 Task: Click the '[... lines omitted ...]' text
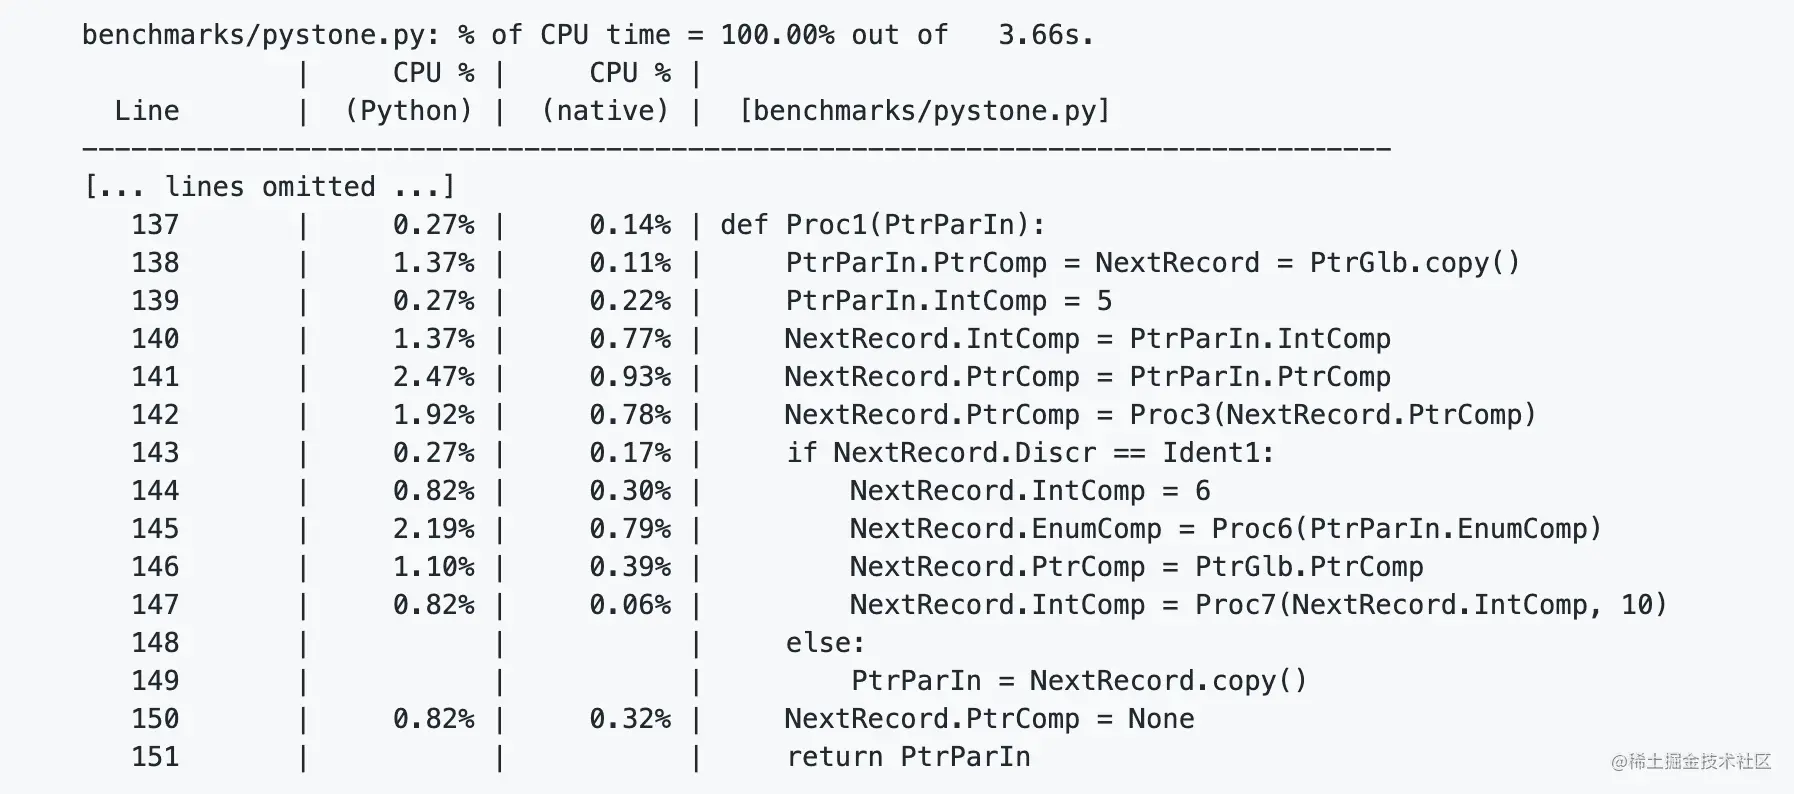(269, 187)
